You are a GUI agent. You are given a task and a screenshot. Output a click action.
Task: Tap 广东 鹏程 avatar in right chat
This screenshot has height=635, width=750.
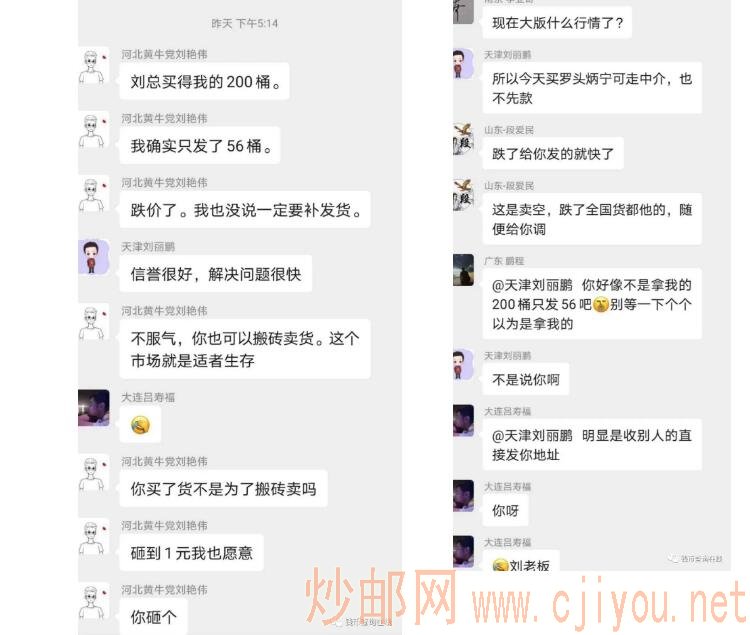463,270
